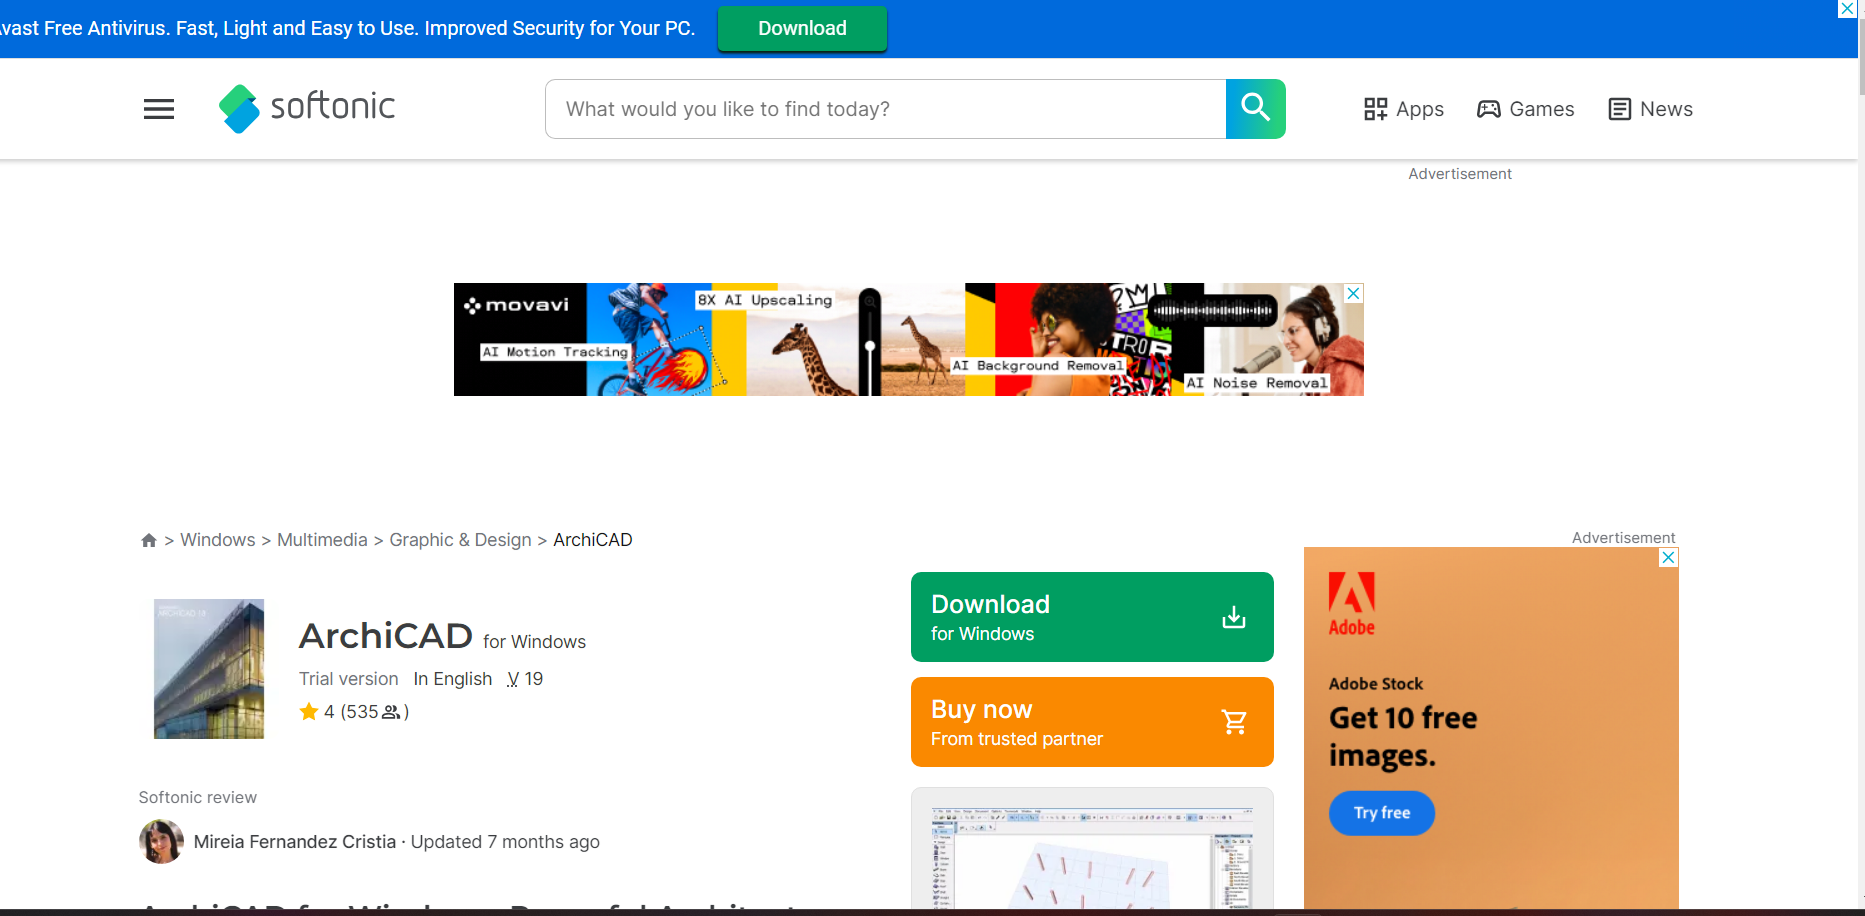
Task: Go to the News section
Action: pyautogui.click(x=1650, y=109)
